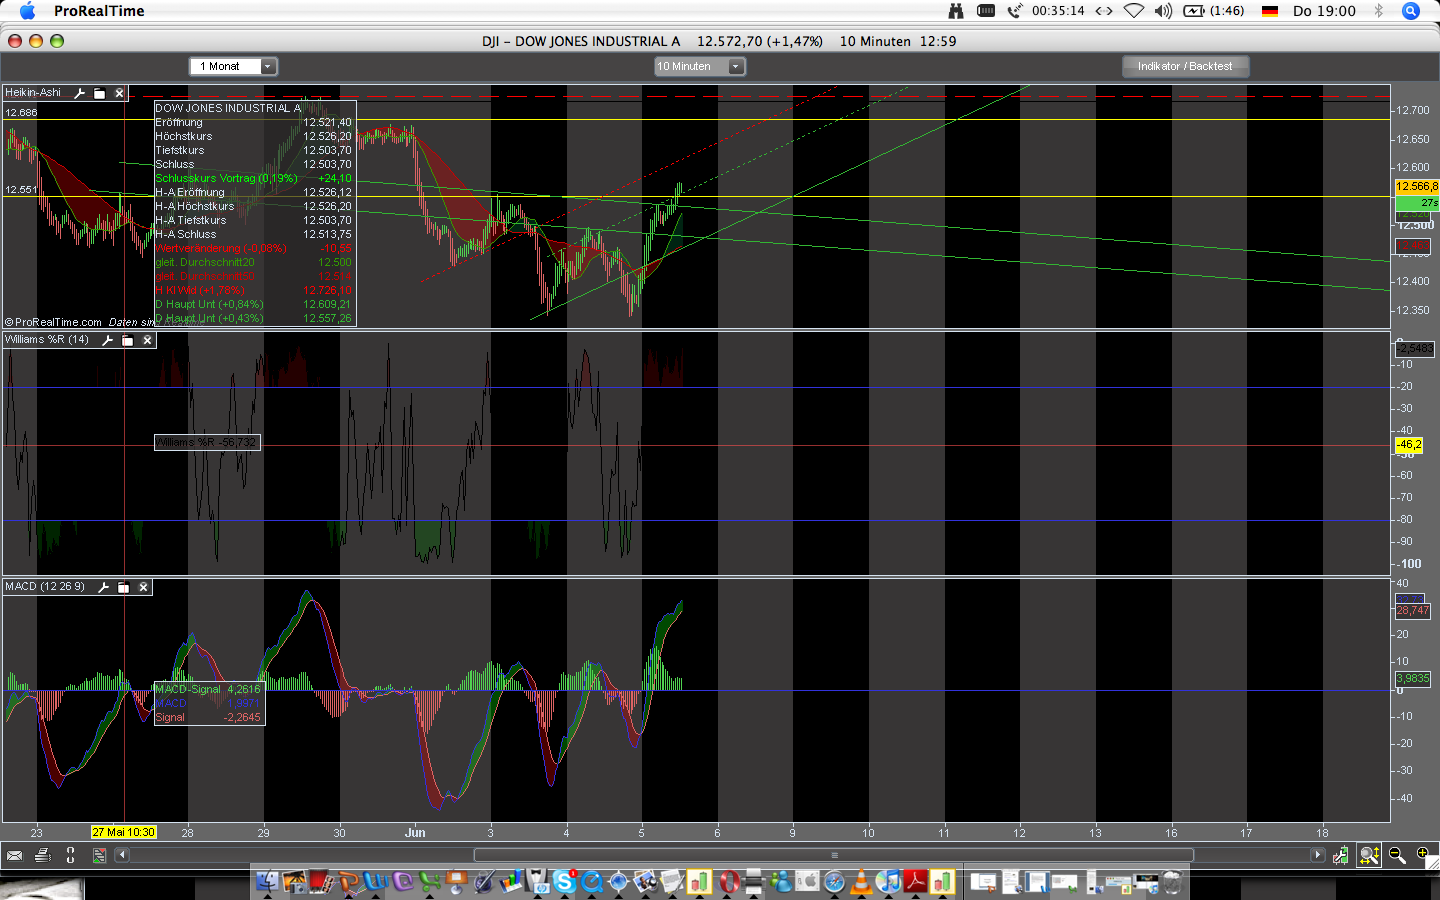The width and height of the screenshot is (1440, 900).
Task: Click the Heikin-Ashi panel folder icon
Action: (100, 93)
